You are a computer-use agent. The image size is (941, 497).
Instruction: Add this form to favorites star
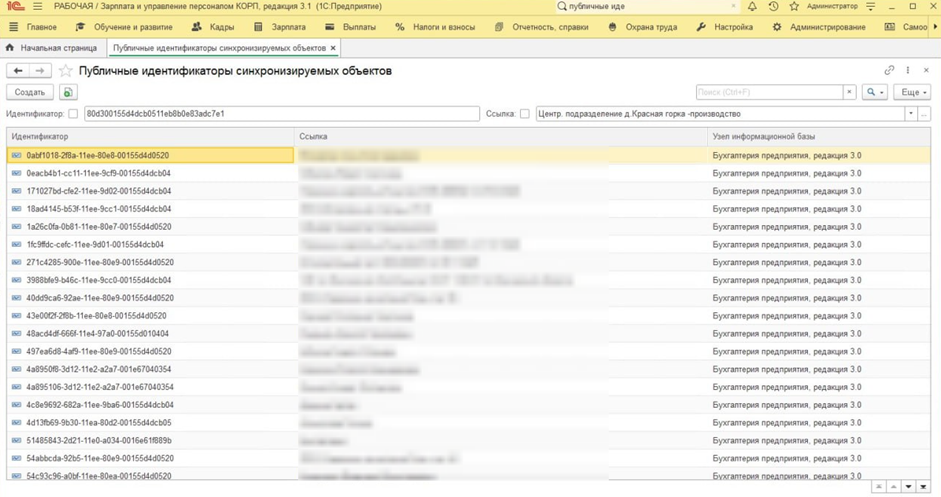(65, 71)
